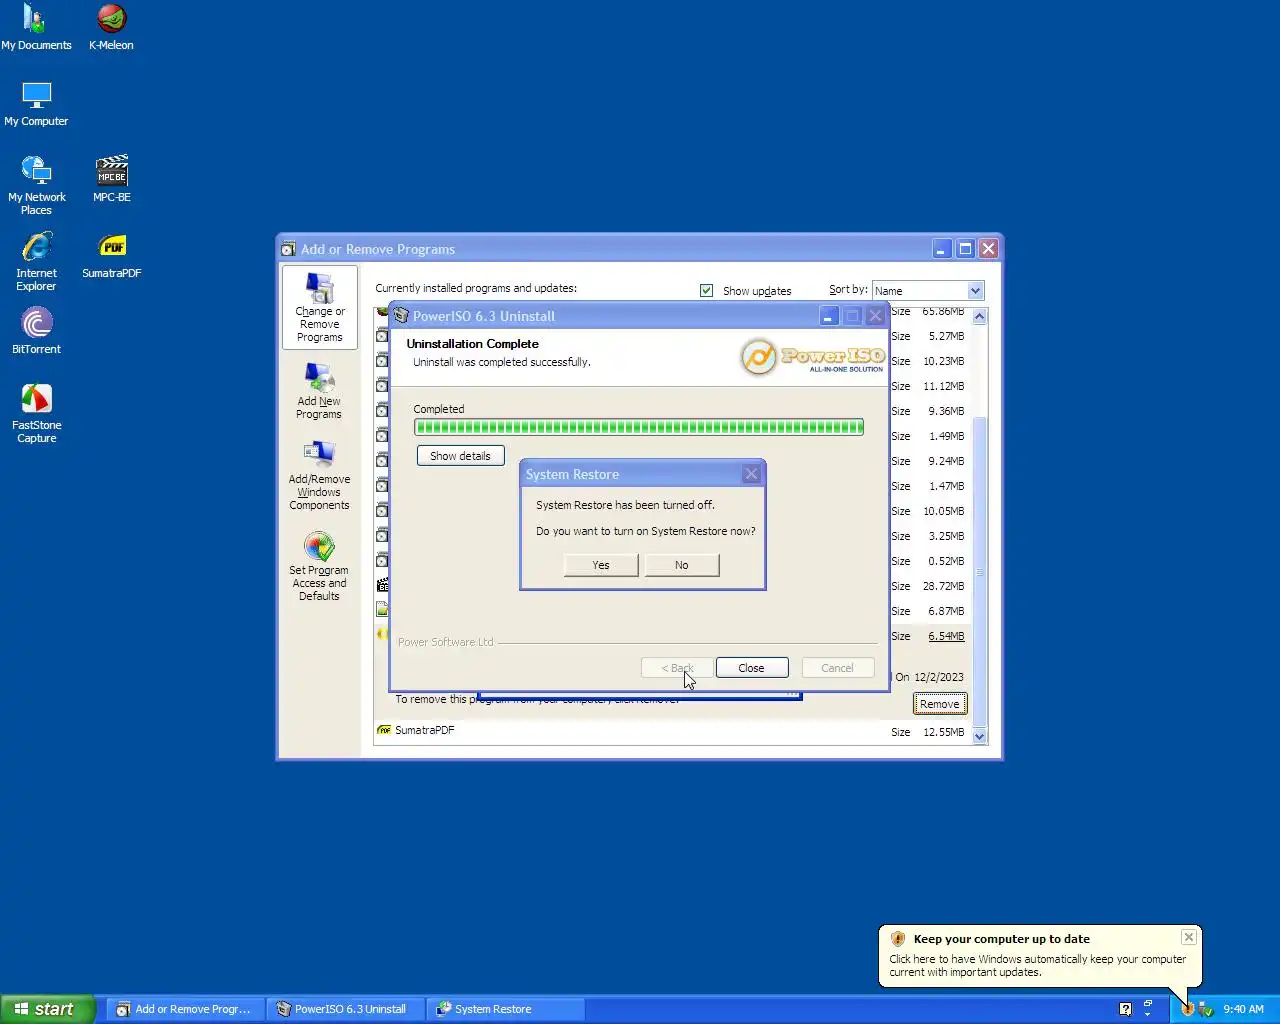
Task: Open K-Meleon browser desktop icon
Action: pyautogui.click(x=111, y=27)
